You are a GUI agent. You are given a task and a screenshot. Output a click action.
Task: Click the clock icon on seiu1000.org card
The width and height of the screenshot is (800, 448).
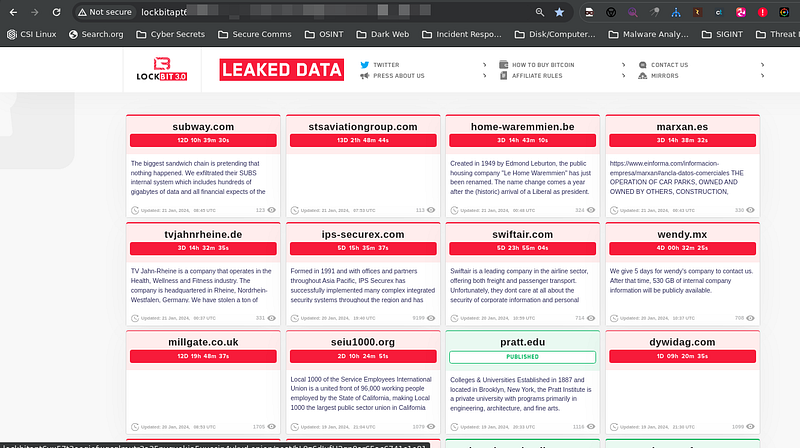tap(294, 427)
